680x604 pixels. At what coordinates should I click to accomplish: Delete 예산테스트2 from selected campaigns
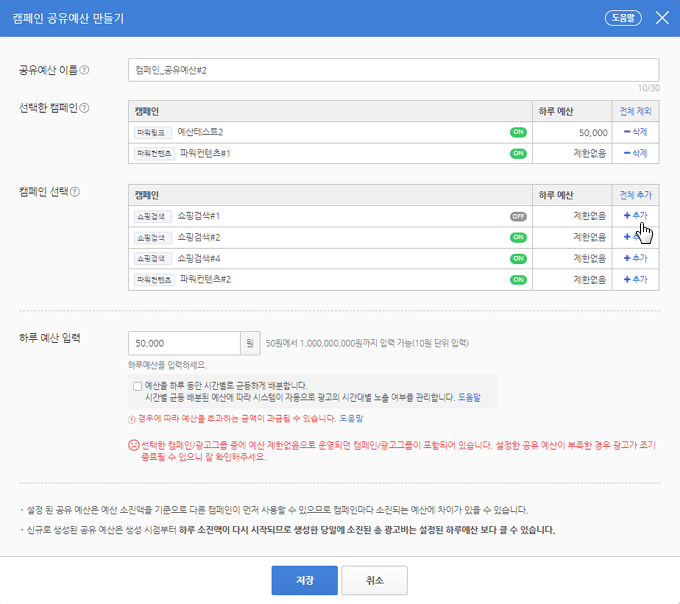634,132
